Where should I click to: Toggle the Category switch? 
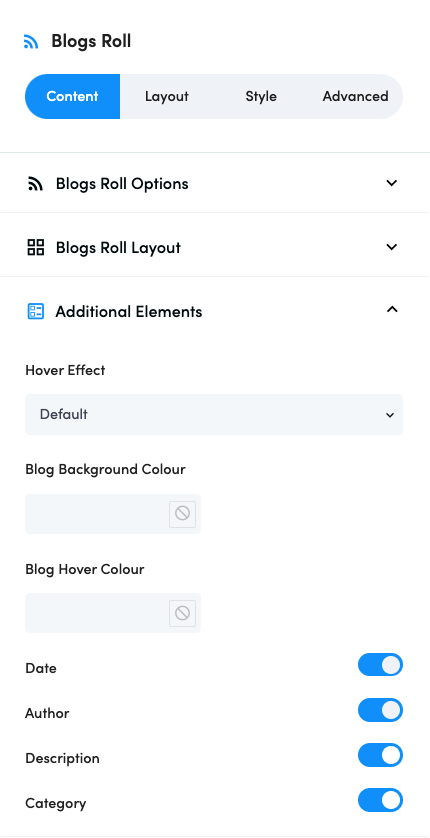[x=380, y=800]
